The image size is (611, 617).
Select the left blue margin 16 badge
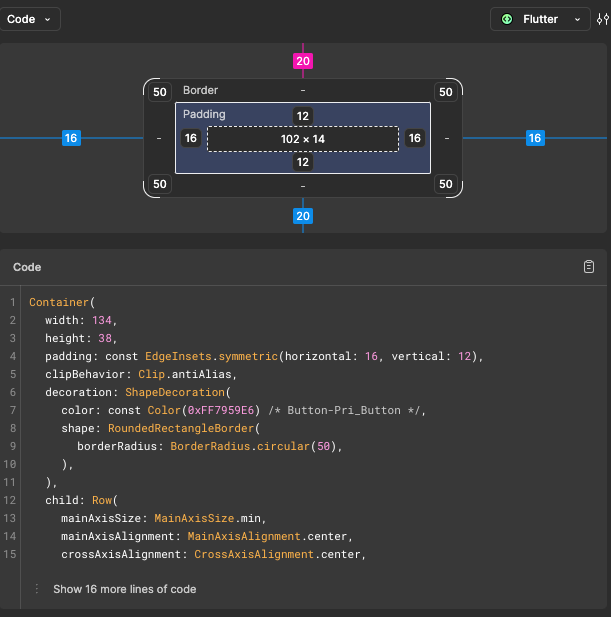click(71, 138)
